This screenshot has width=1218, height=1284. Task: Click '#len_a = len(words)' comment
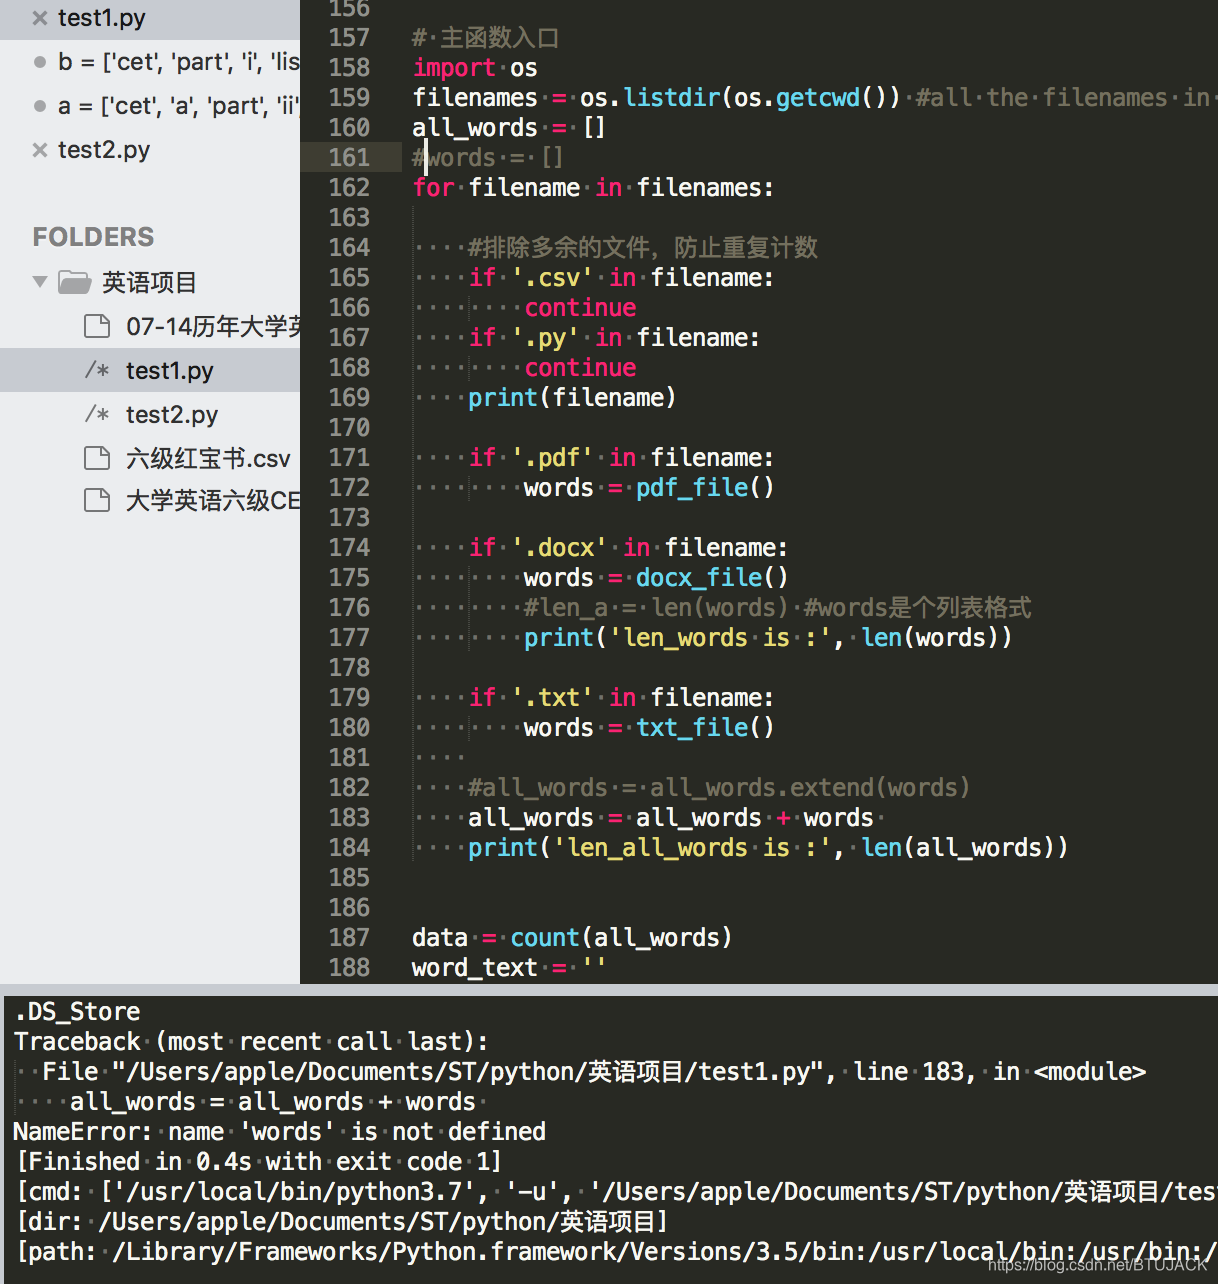(x=656, y=607)
